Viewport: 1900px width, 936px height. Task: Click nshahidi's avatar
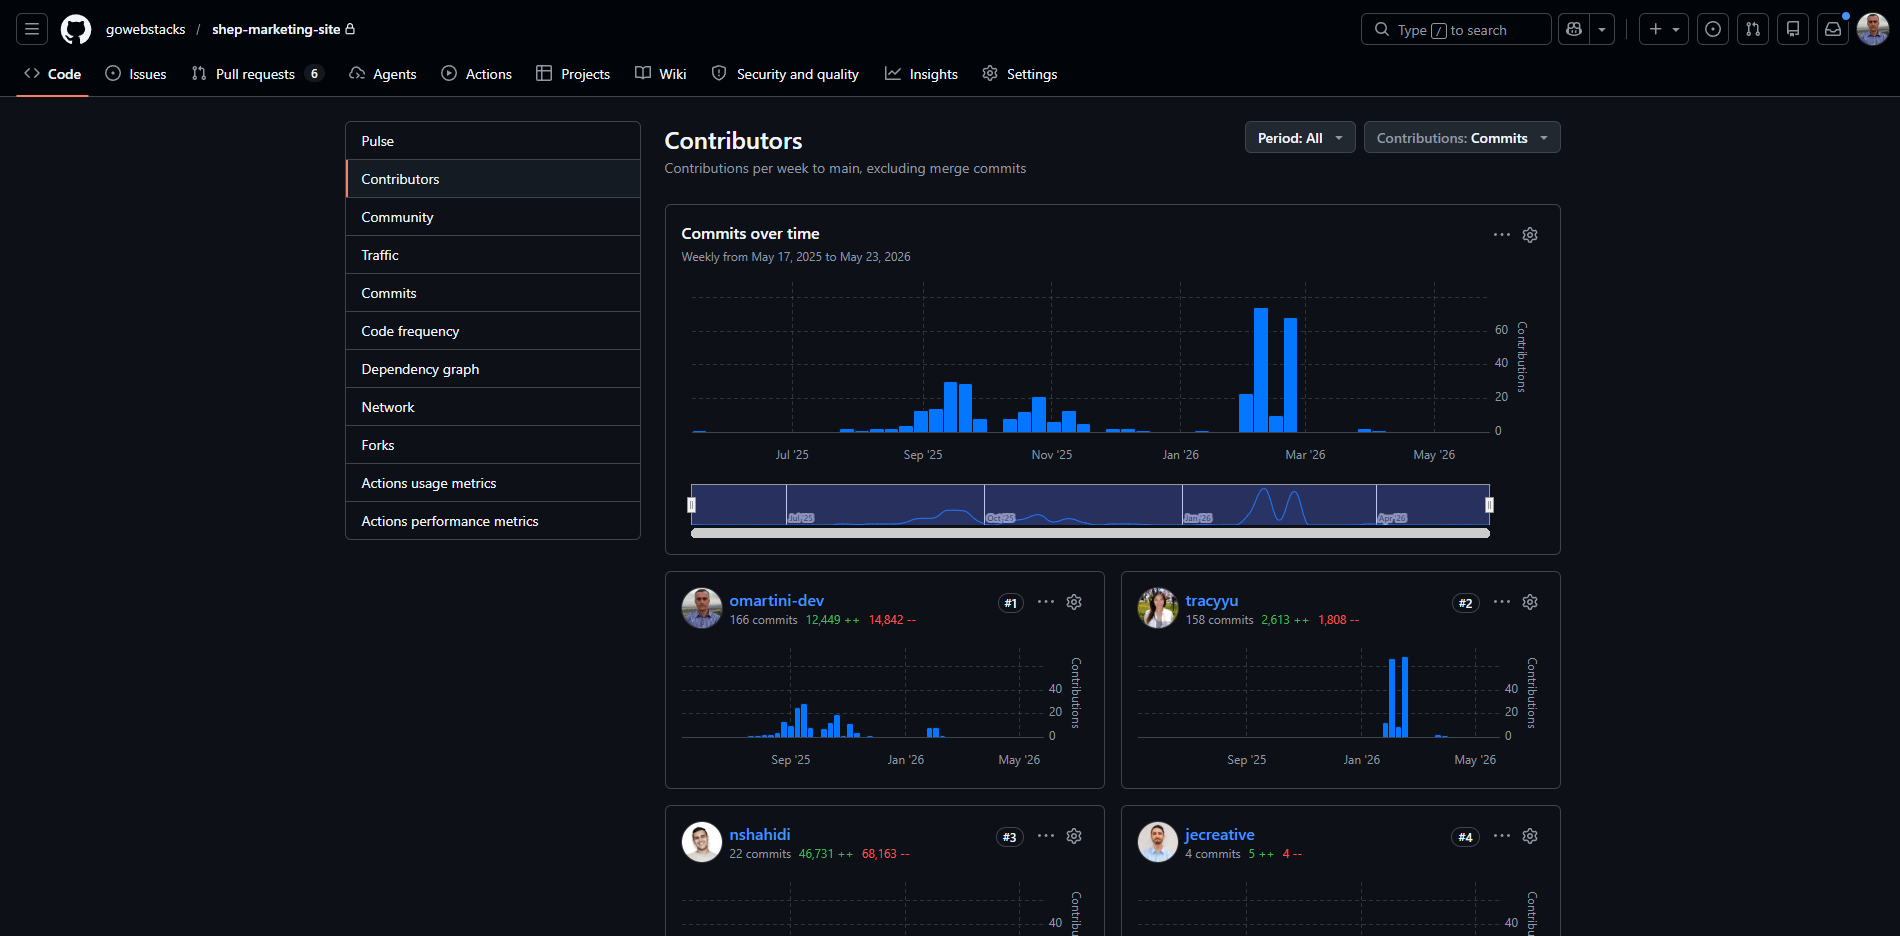click(702, 842)
